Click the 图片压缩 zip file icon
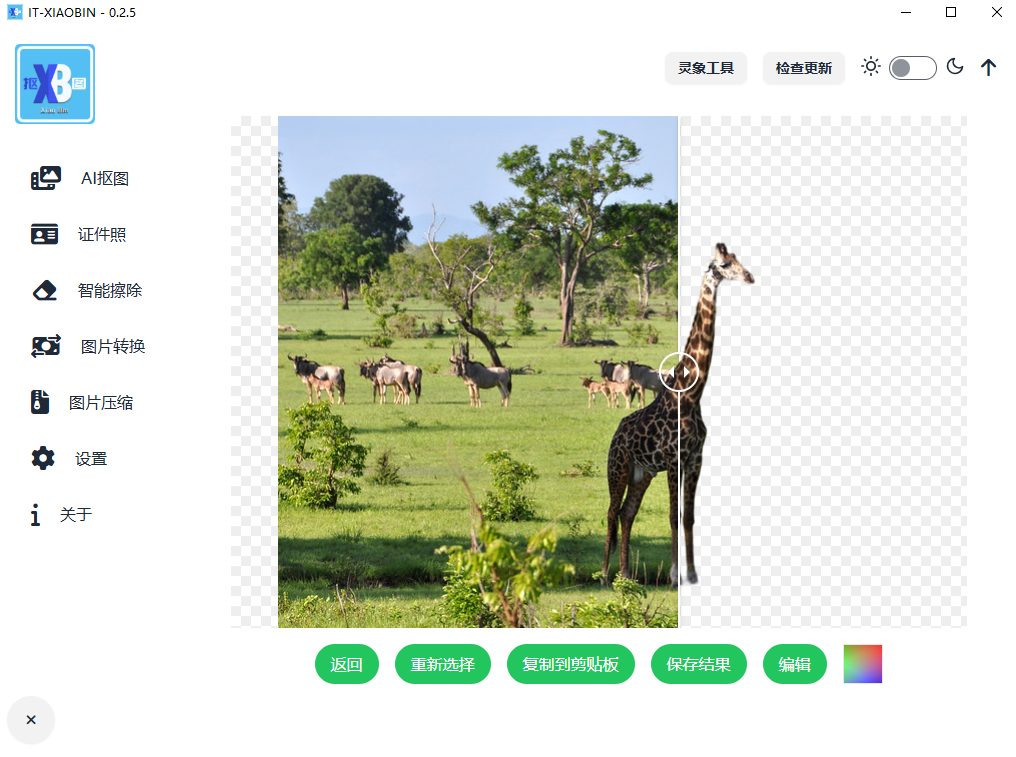This screenshot has width=1016, height=757. (x=39, y=403)
